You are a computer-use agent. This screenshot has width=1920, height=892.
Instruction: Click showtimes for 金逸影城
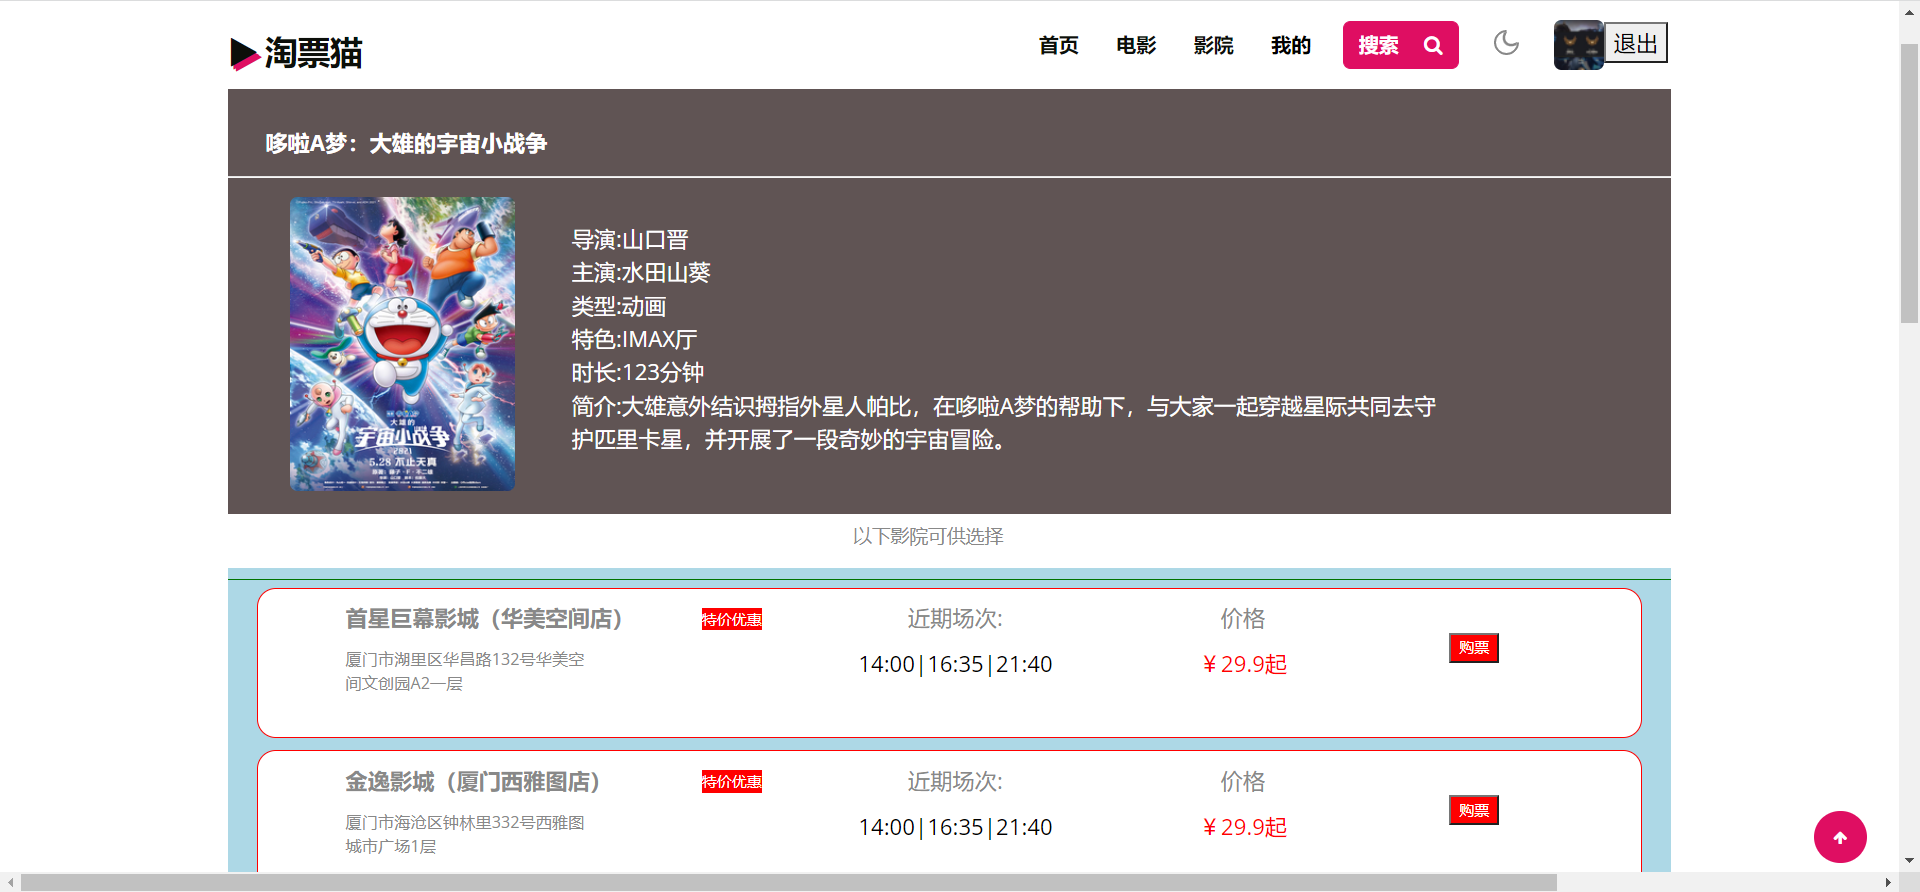[x=955, y=827]
